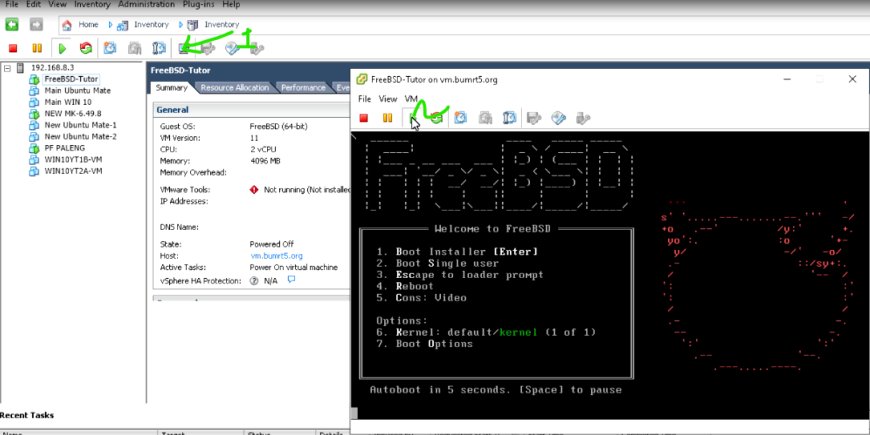
Task: Click the vm.bumrt5.org host link
Action: [276, 256]
